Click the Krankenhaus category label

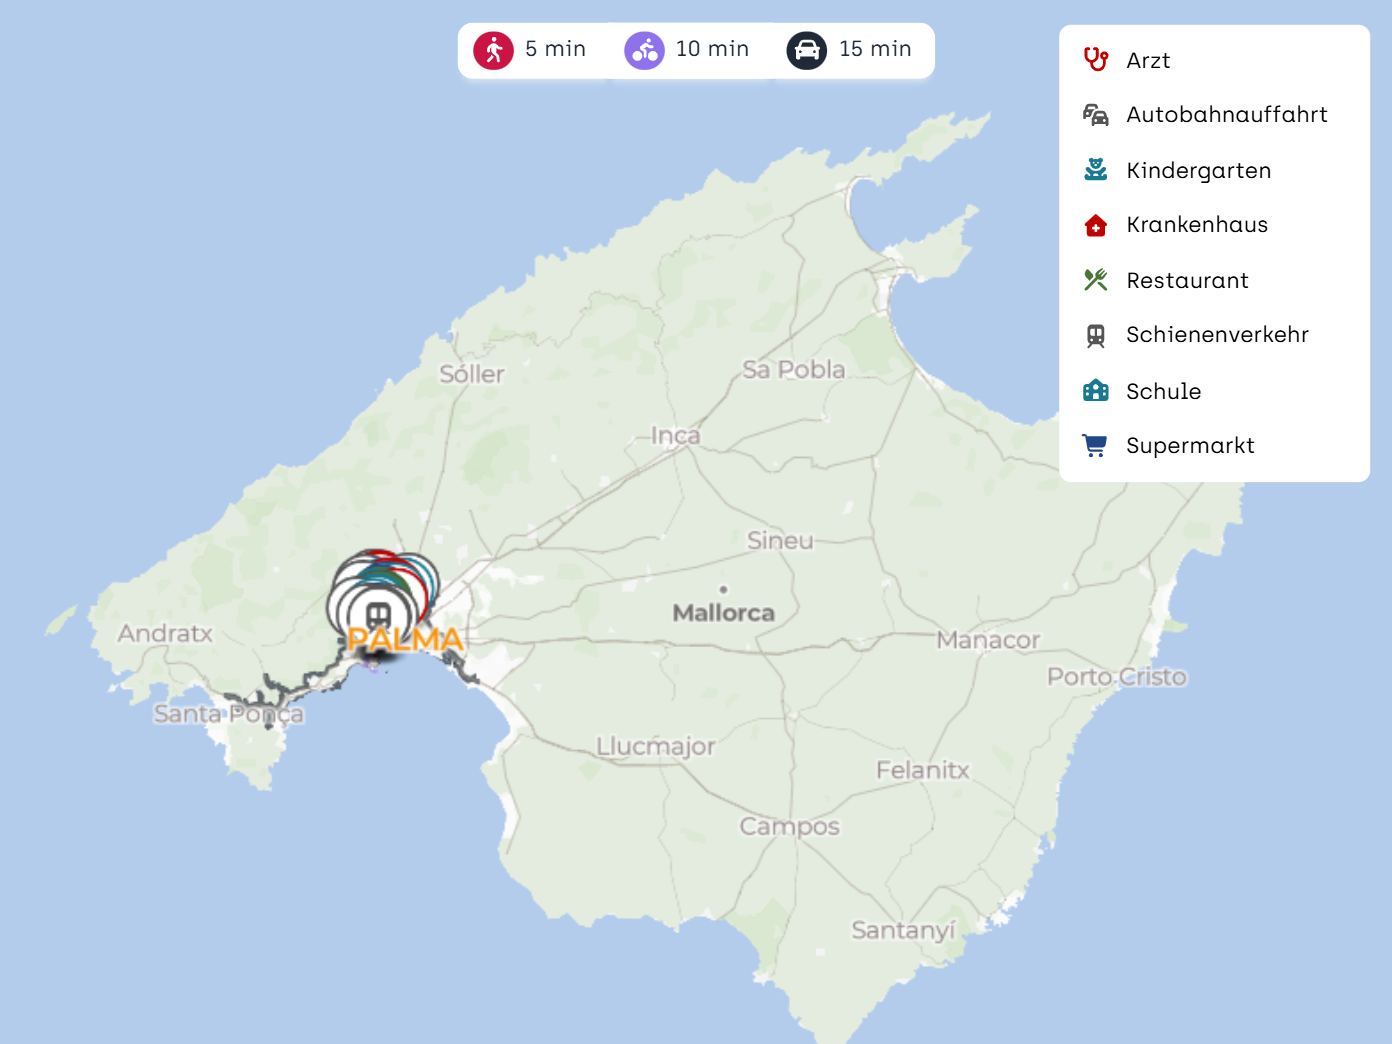1197,225
